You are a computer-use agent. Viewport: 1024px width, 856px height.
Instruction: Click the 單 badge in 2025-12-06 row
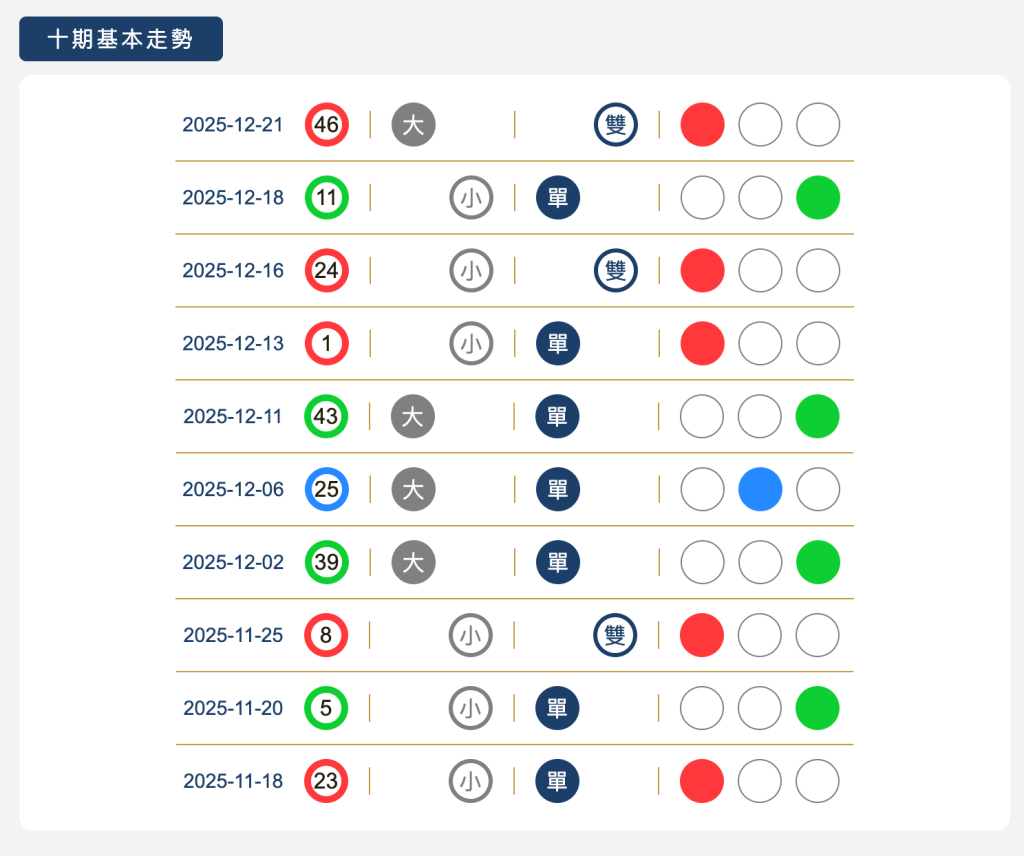coord(558,490)
